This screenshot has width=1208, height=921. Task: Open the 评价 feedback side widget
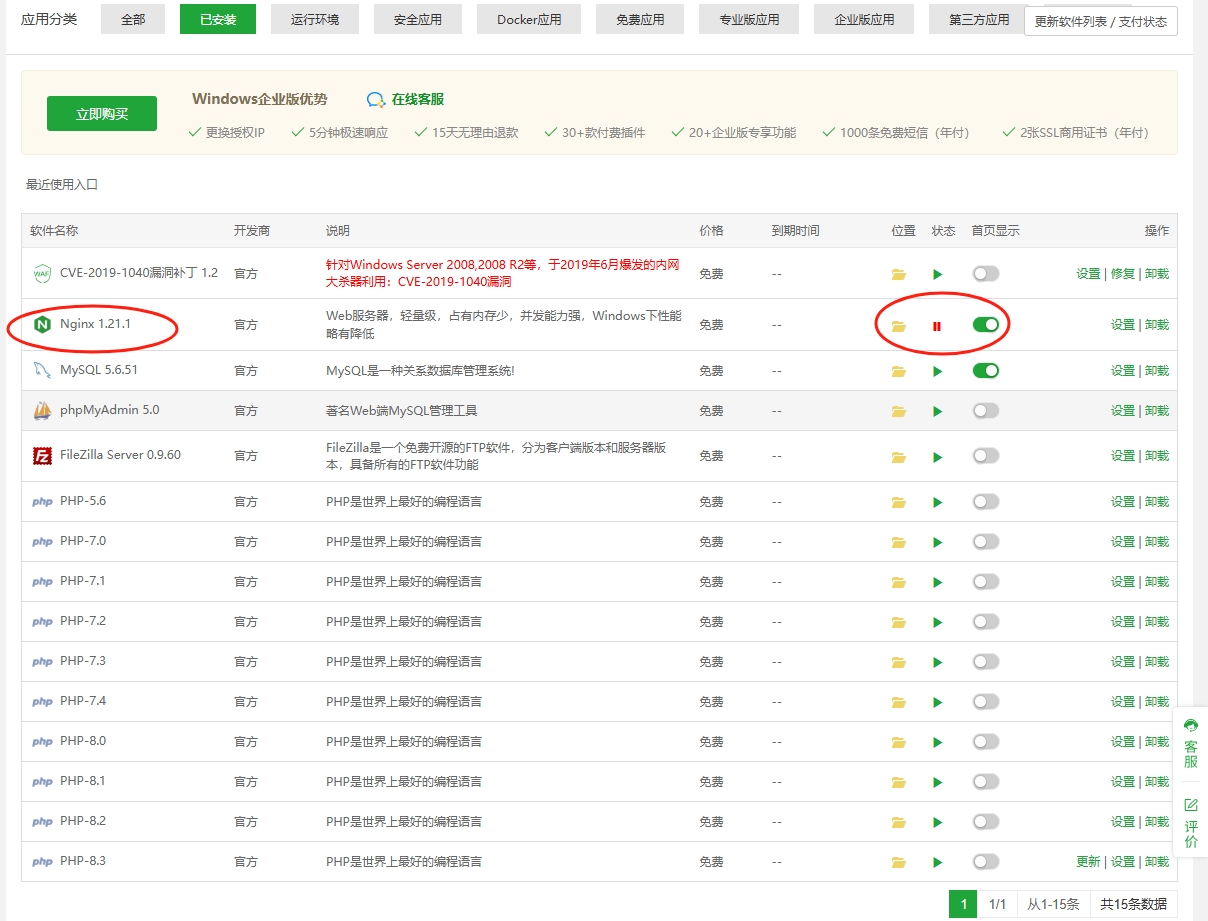(1191, 823)
